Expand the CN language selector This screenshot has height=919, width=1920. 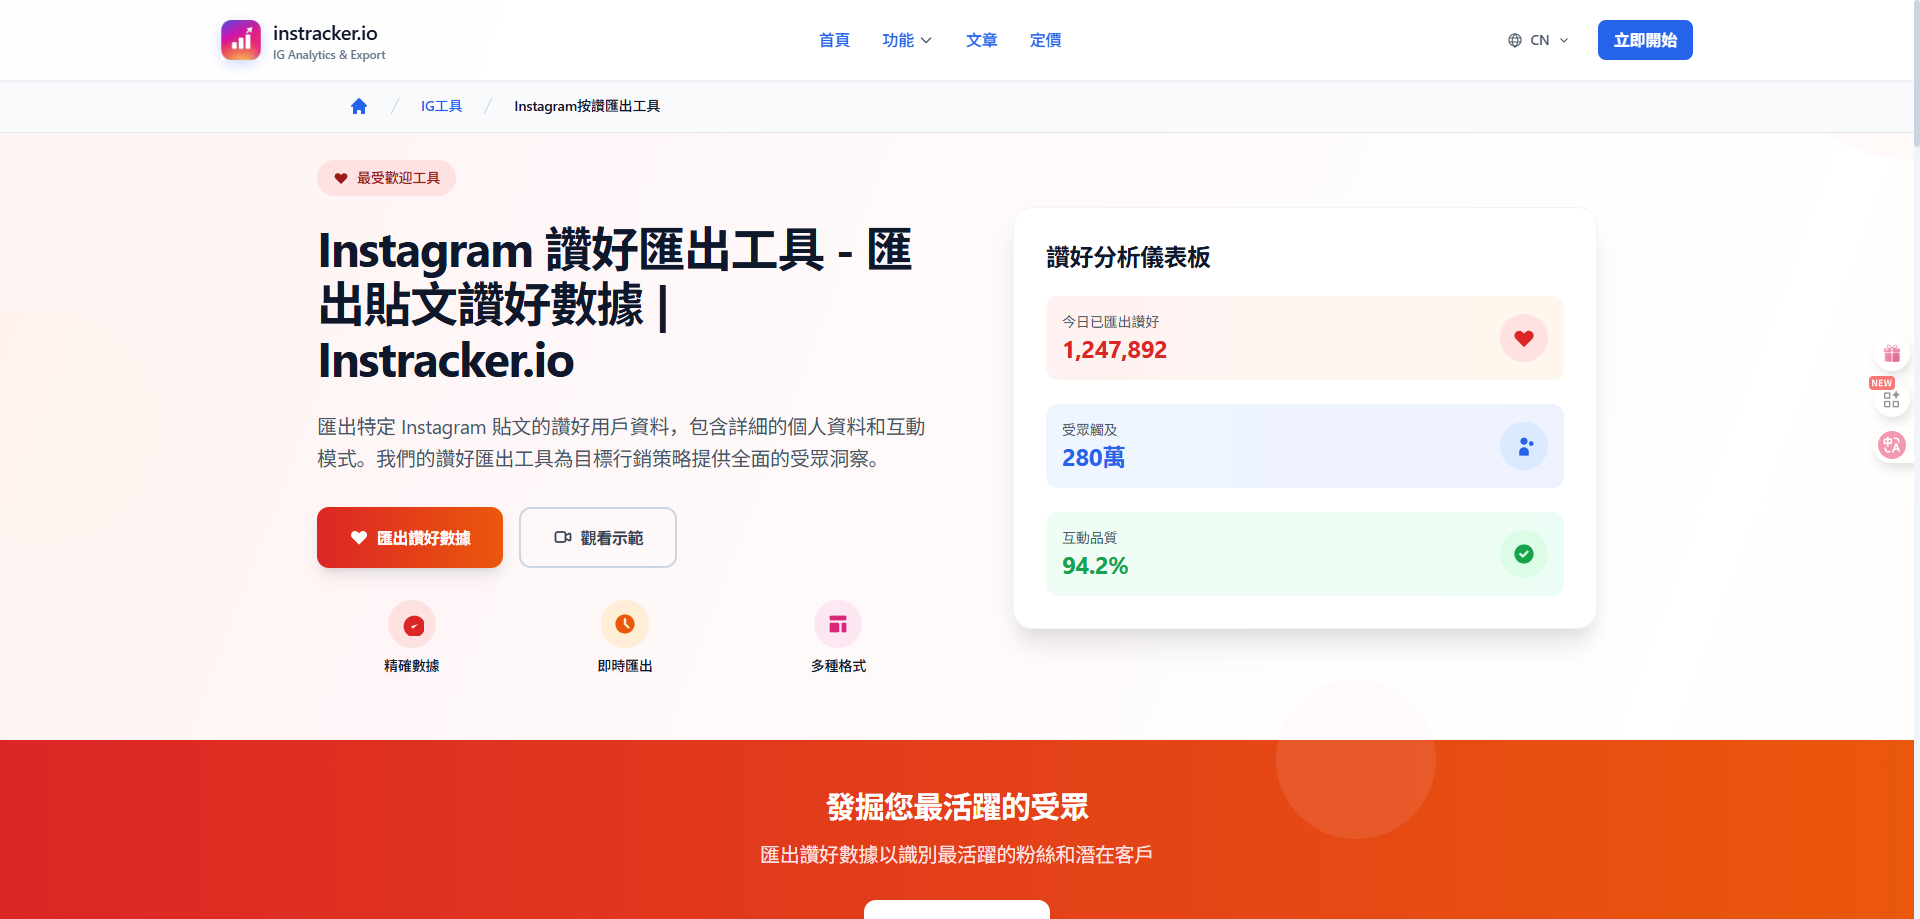[x=1539, y=40]
